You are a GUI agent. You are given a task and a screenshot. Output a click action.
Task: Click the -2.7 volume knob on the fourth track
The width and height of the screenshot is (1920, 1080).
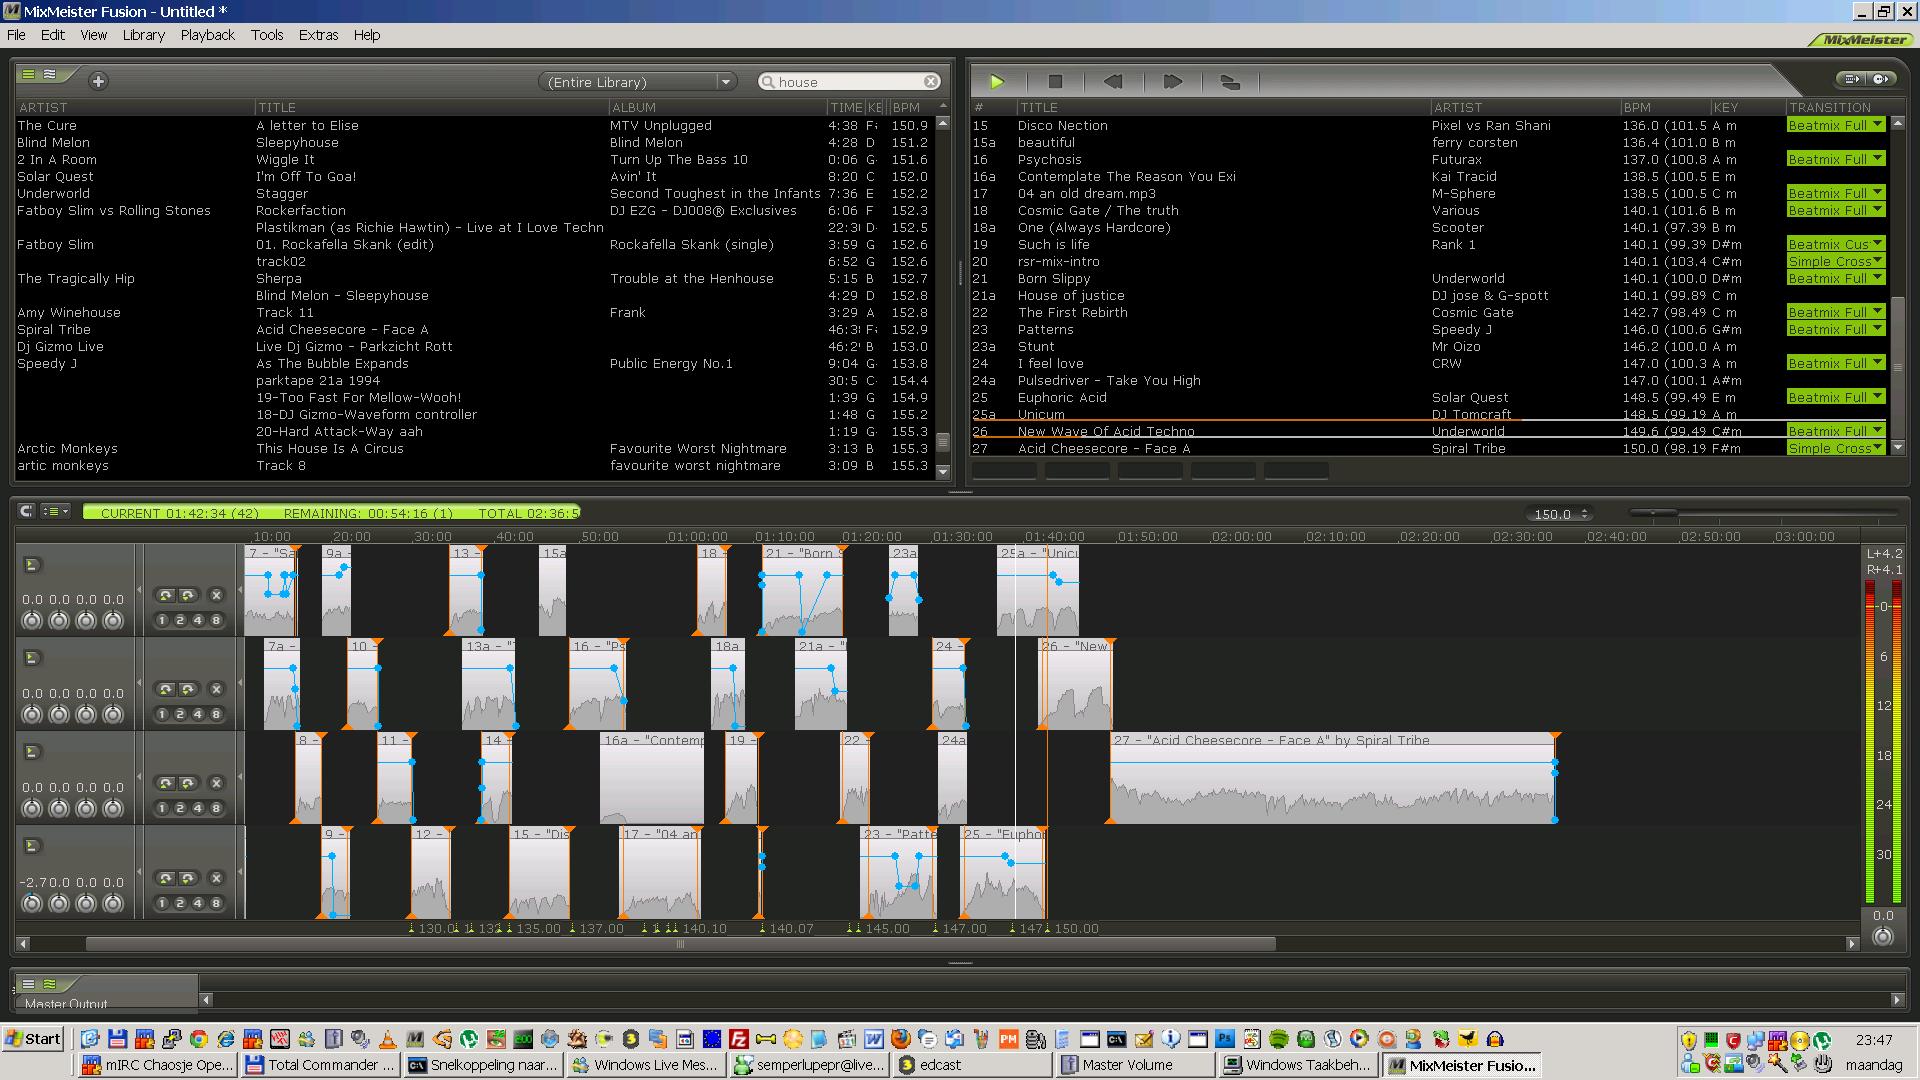pos(32,903)
